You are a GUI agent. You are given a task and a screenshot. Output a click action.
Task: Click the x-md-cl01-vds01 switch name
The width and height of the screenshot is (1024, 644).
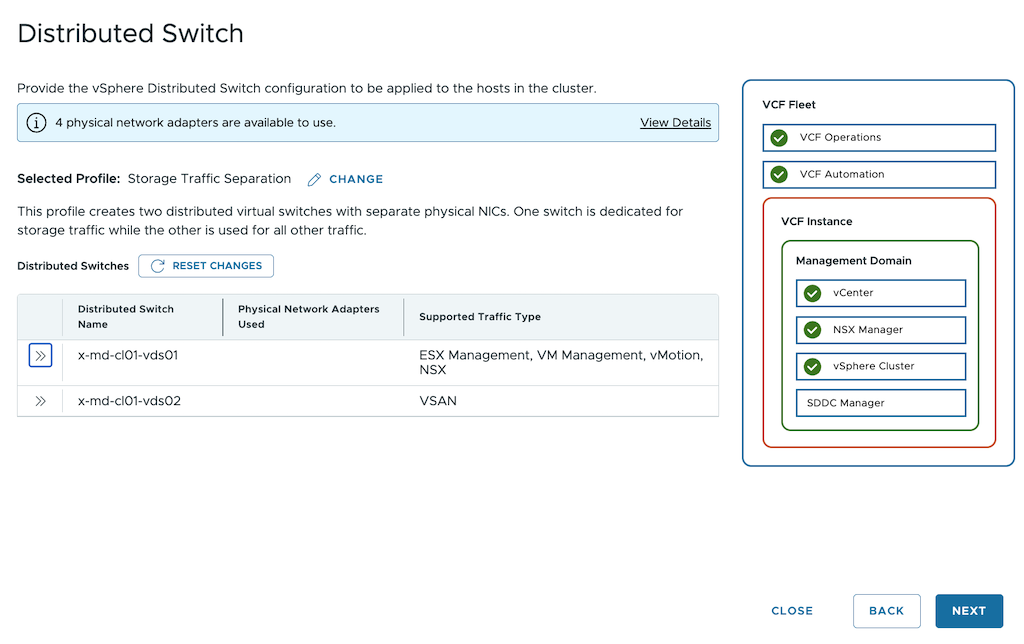tap(128, 355)
